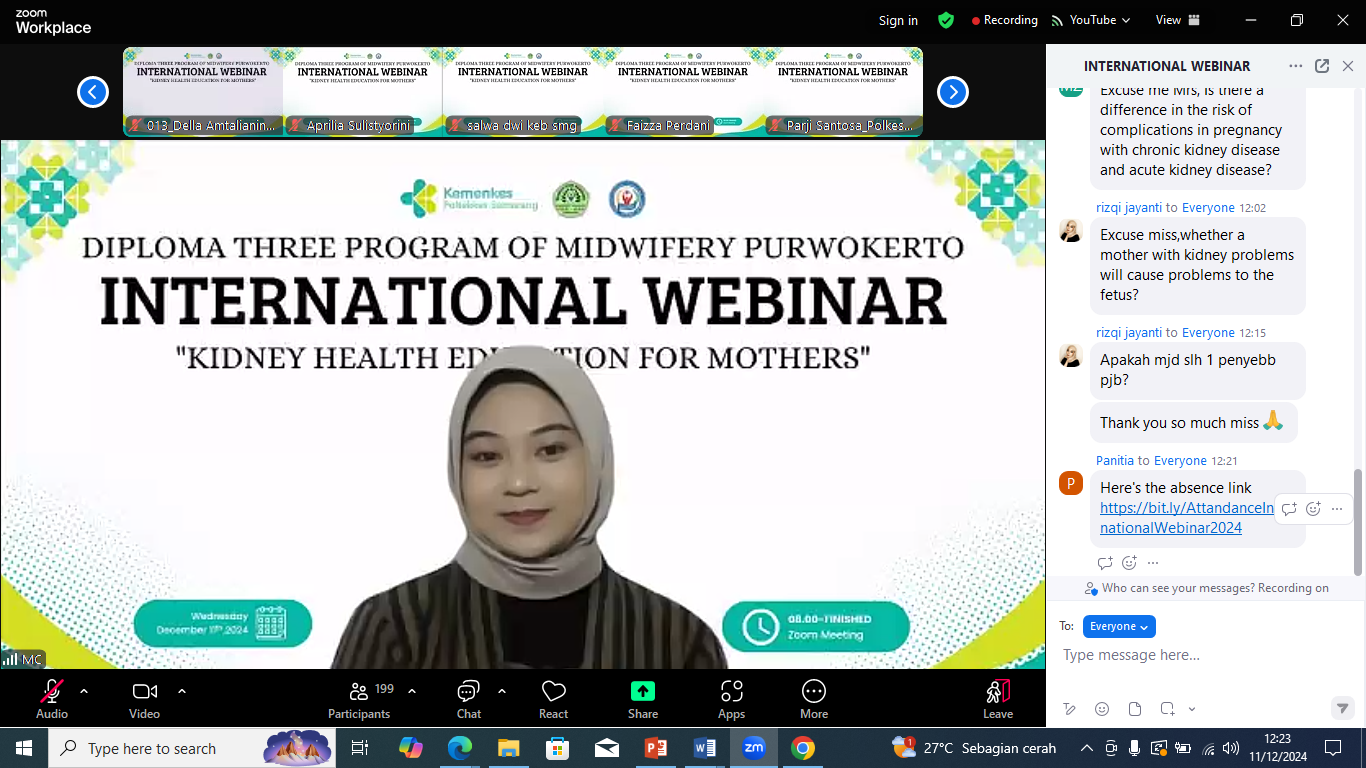1366x768 pixels.
Task: Open Task View on the taskbar
Action: coord(360,748)
